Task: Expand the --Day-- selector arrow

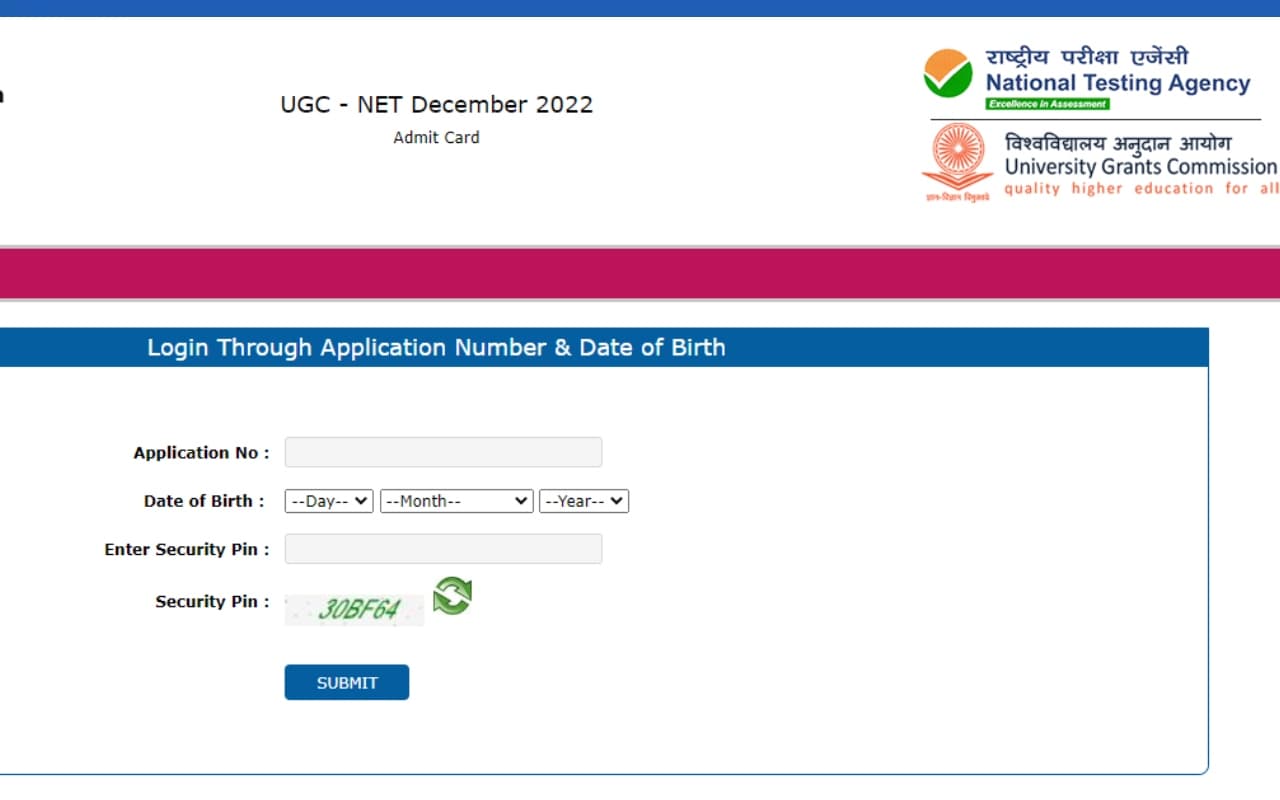Action: coord(363,501)
